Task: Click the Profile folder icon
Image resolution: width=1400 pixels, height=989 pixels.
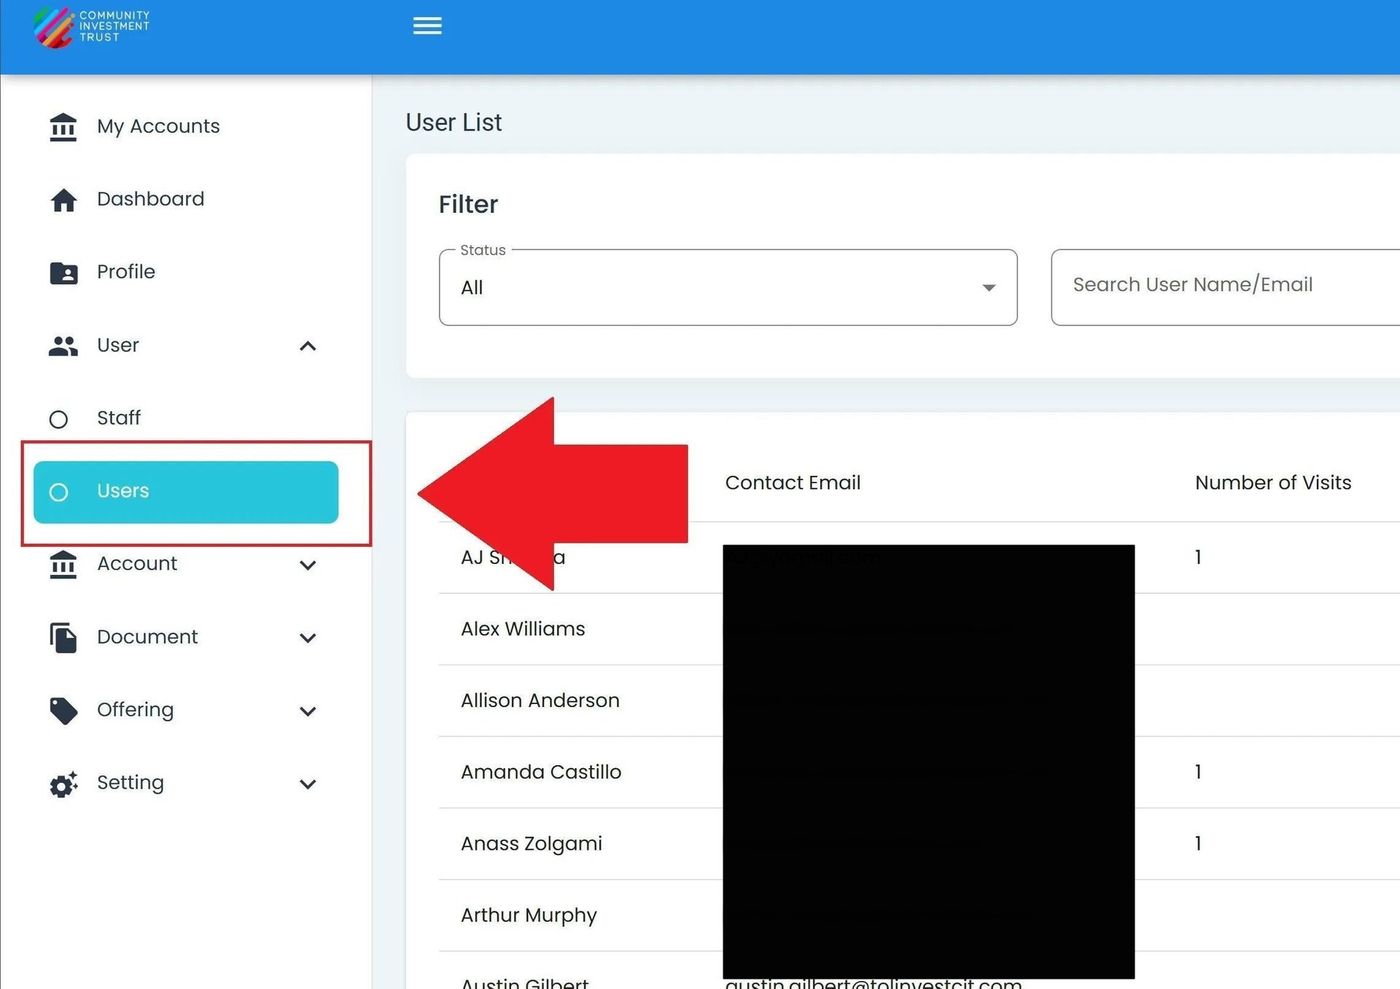Action: [x=63, y=273]
